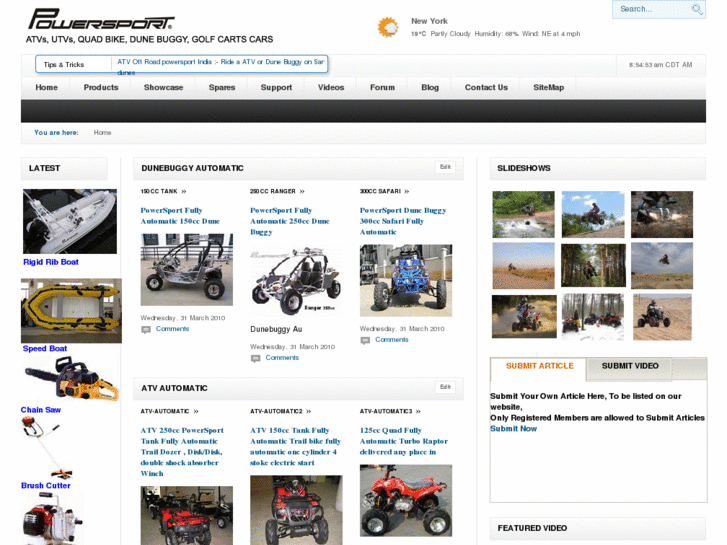Open the white rigid rib boat thumbnail
Image resolution: width=727 pixels, height=545 pixels.
pyautogui.click(x=70, y=221)
